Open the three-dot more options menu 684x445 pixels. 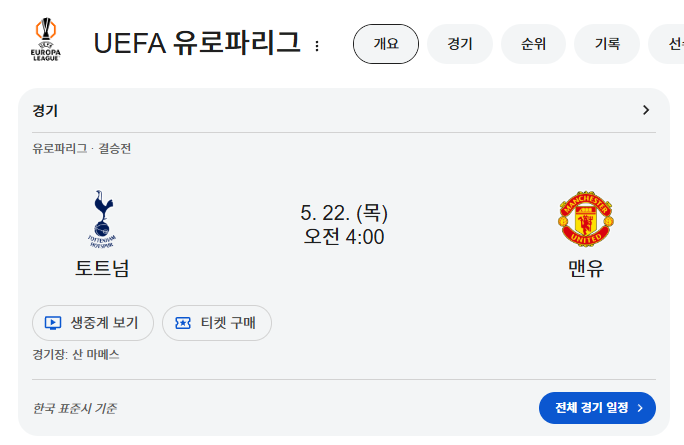[x=317, y=46]
